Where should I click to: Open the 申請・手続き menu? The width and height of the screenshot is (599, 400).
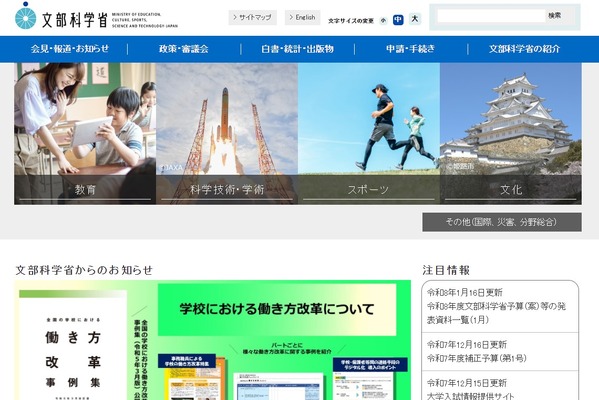(x=411, y=49)
